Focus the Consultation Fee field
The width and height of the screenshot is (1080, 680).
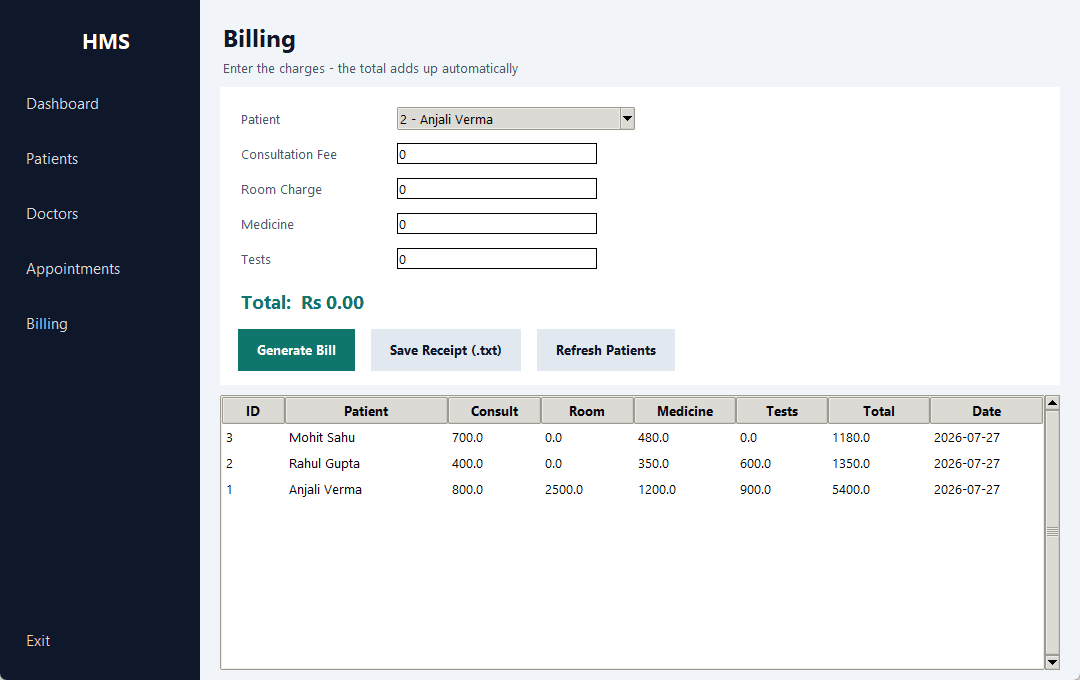tap(497, 154)
